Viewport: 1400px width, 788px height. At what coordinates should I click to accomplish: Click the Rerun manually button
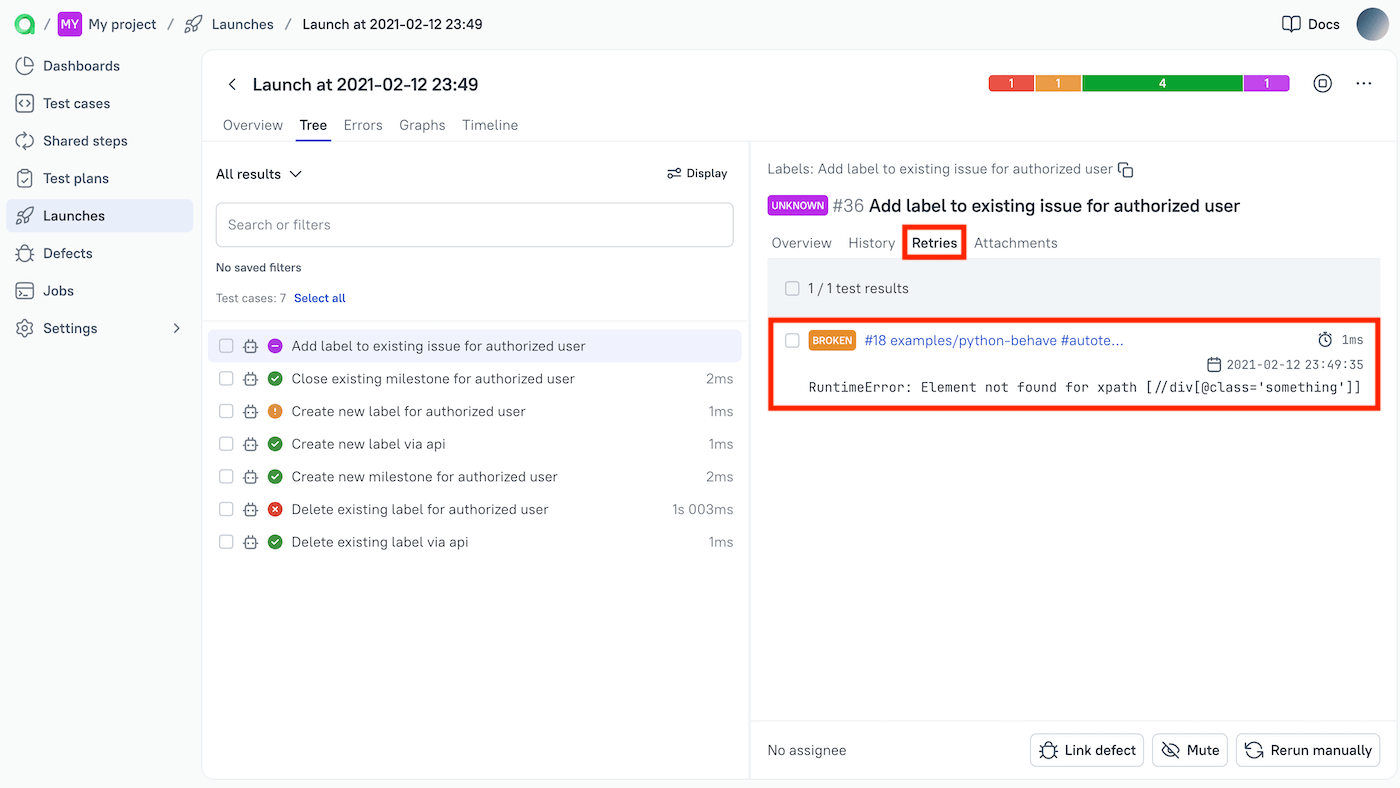point(1307,749)
